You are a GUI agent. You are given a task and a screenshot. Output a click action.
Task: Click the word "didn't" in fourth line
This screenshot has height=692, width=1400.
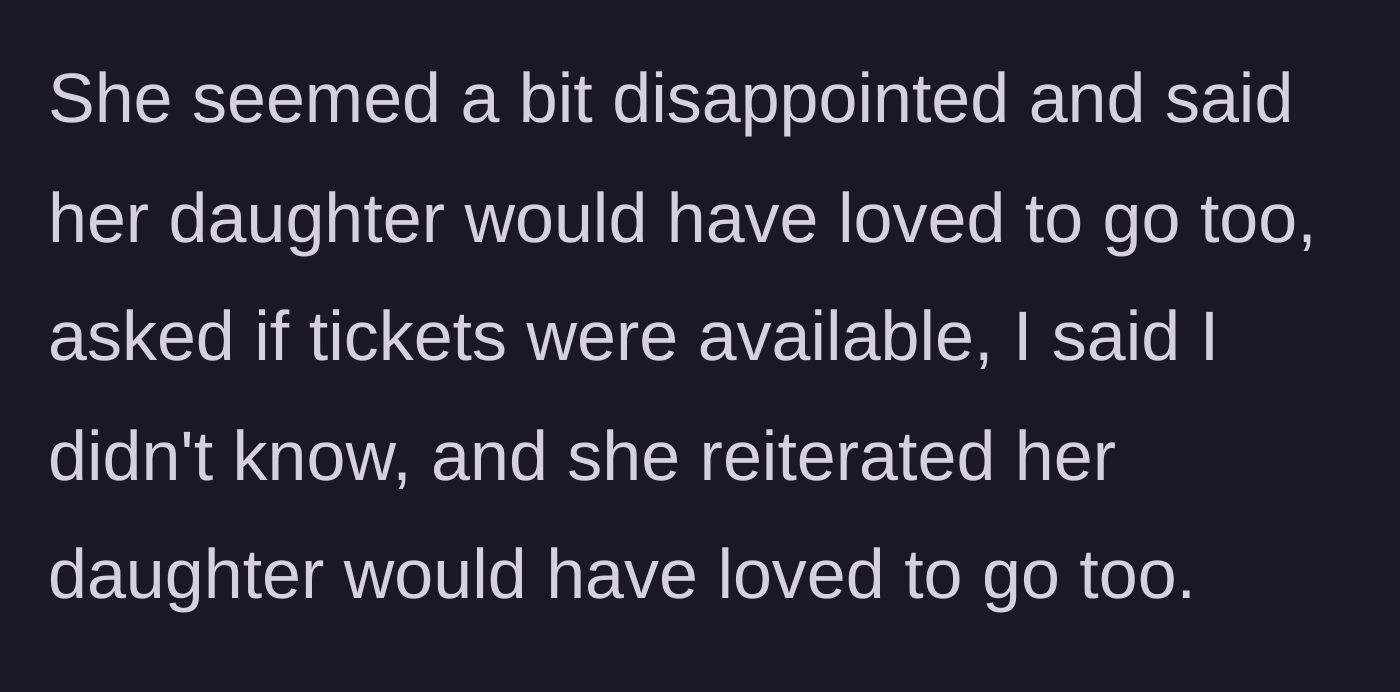click(x=130, y=456)
